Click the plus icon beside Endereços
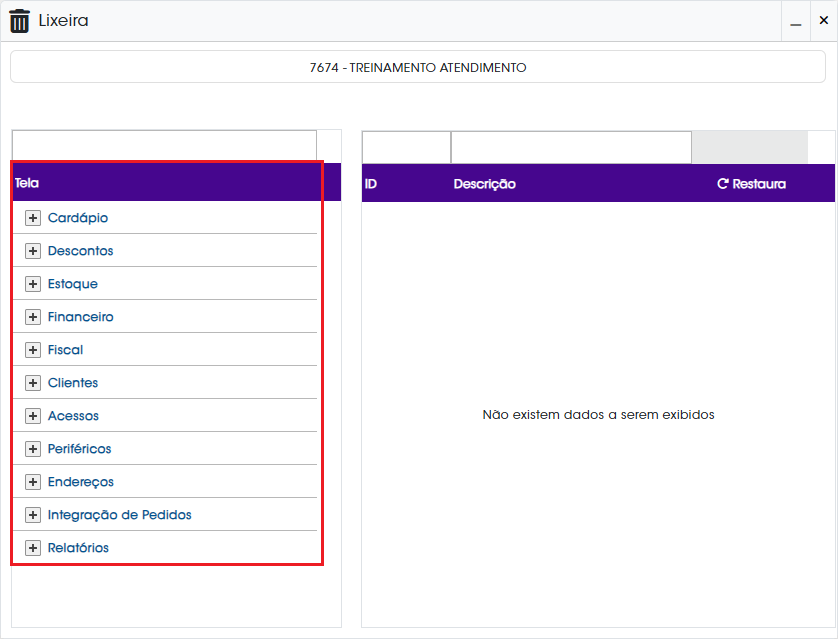 tap(33, 482)
